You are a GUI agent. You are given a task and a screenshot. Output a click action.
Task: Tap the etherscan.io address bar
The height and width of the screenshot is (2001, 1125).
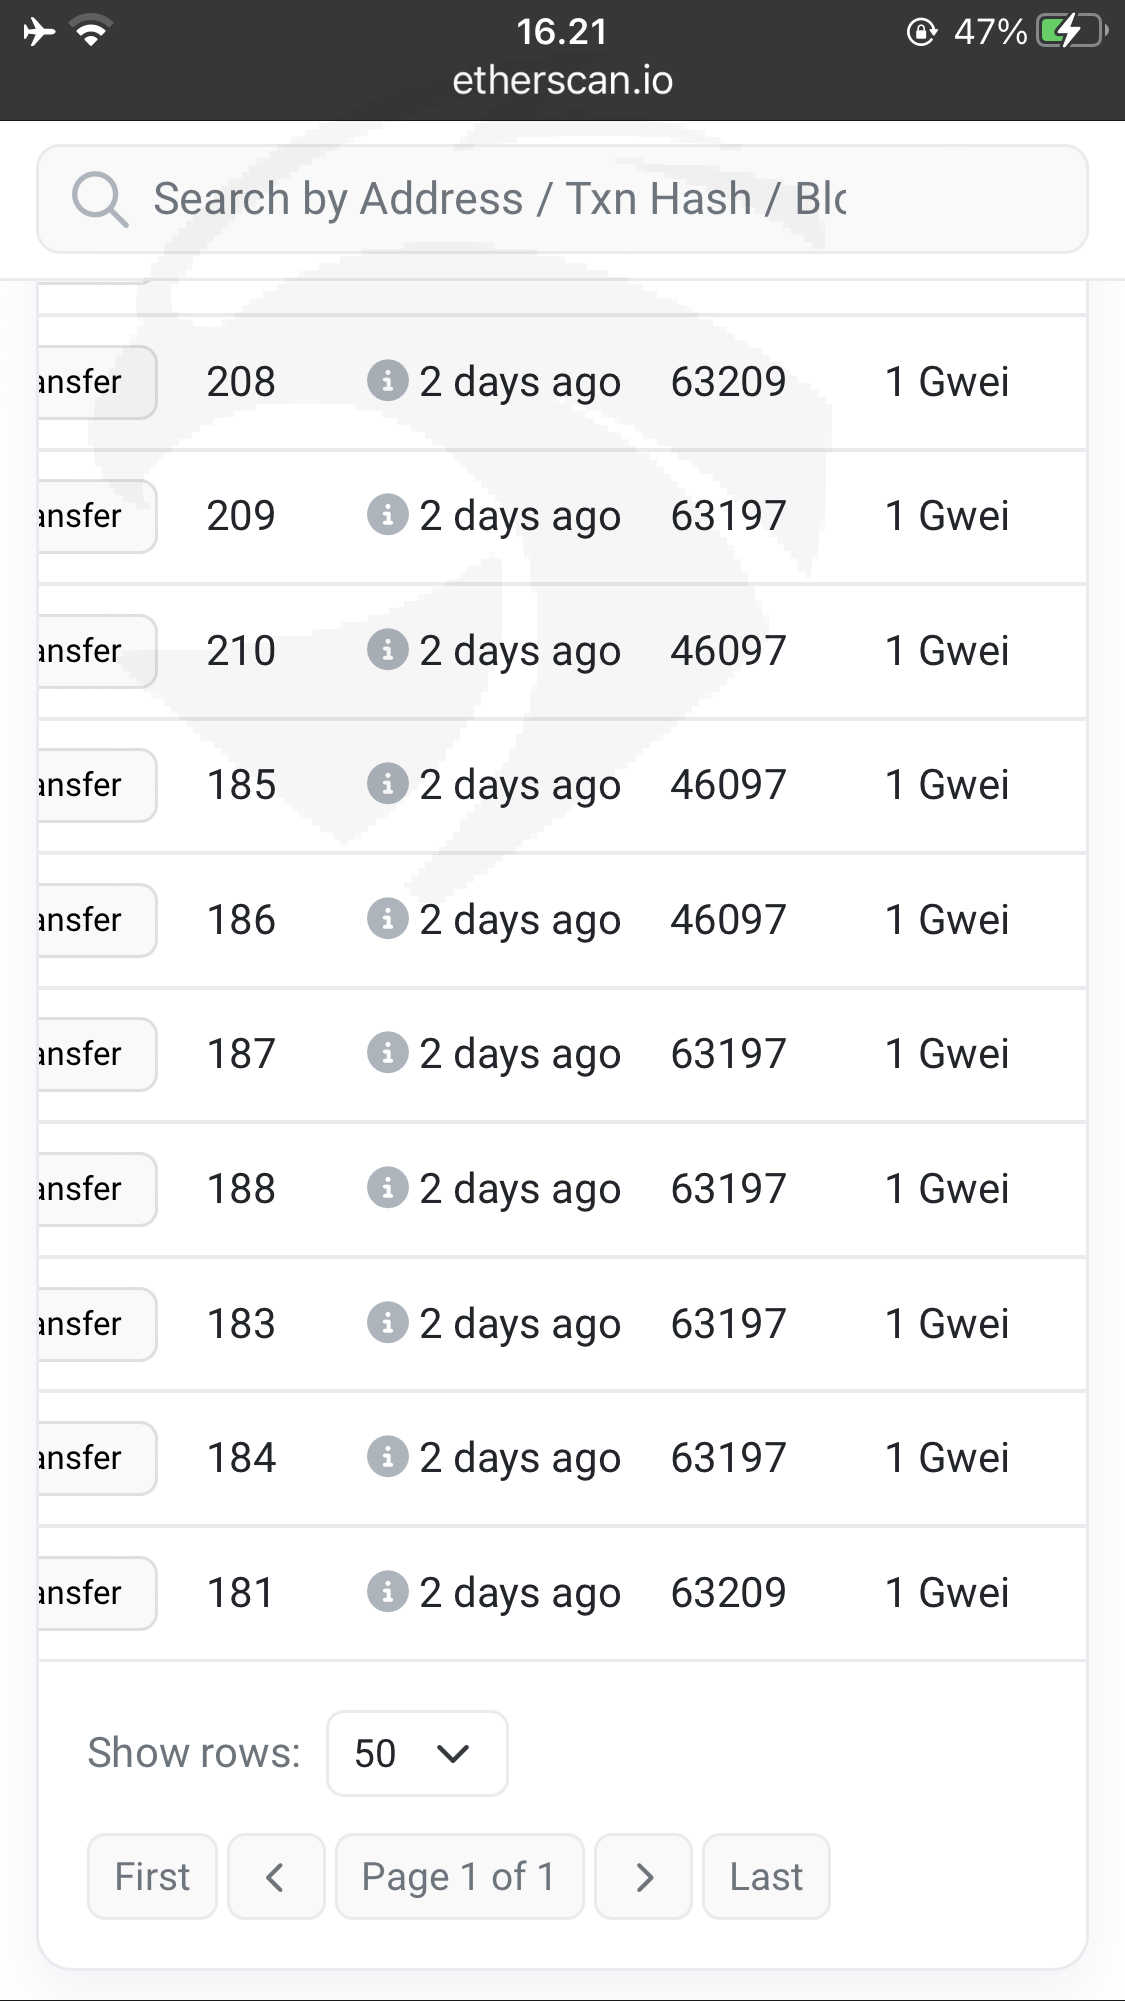(562, 80)
